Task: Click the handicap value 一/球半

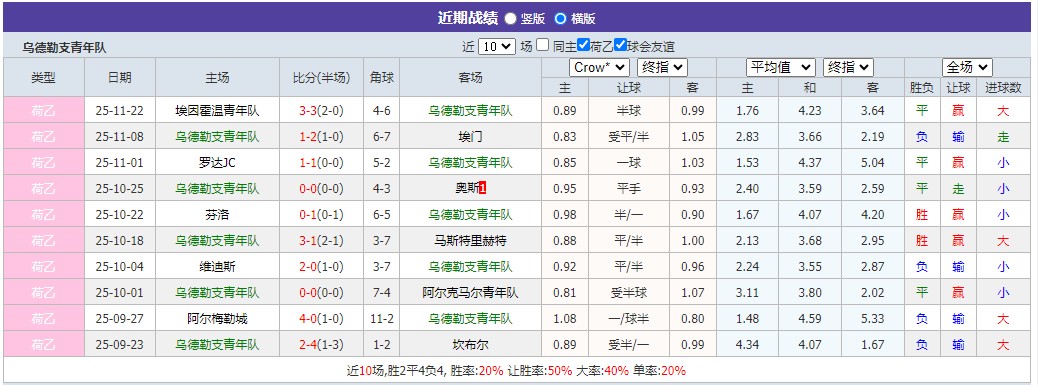Action: click(629, 319)
